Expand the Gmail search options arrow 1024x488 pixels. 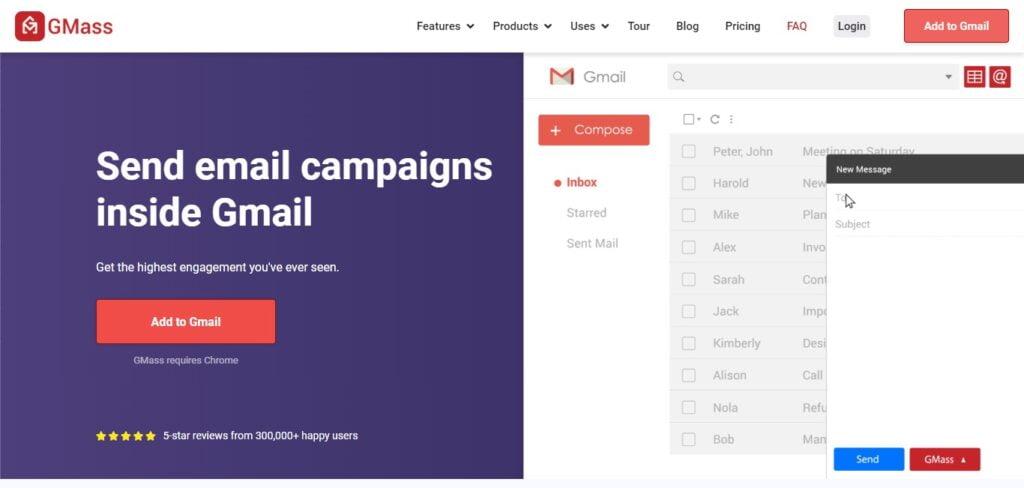pyautogui.click(x=948, y=77)
